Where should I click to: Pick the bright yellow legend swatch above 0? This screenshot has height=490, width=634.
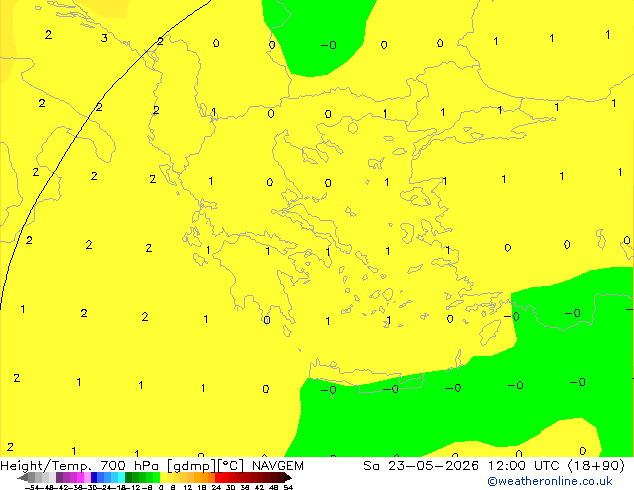tap(163, 477)
